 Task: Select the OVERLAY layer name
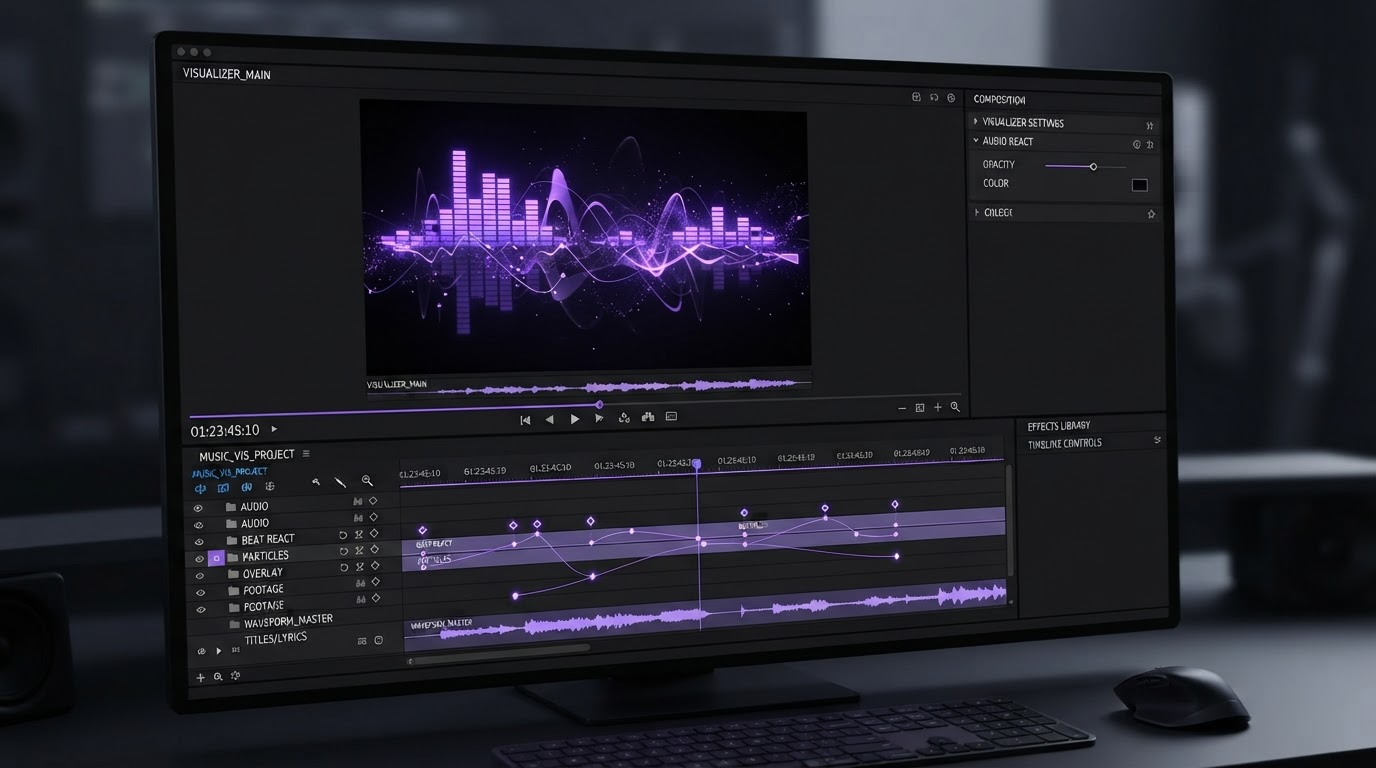263,573
